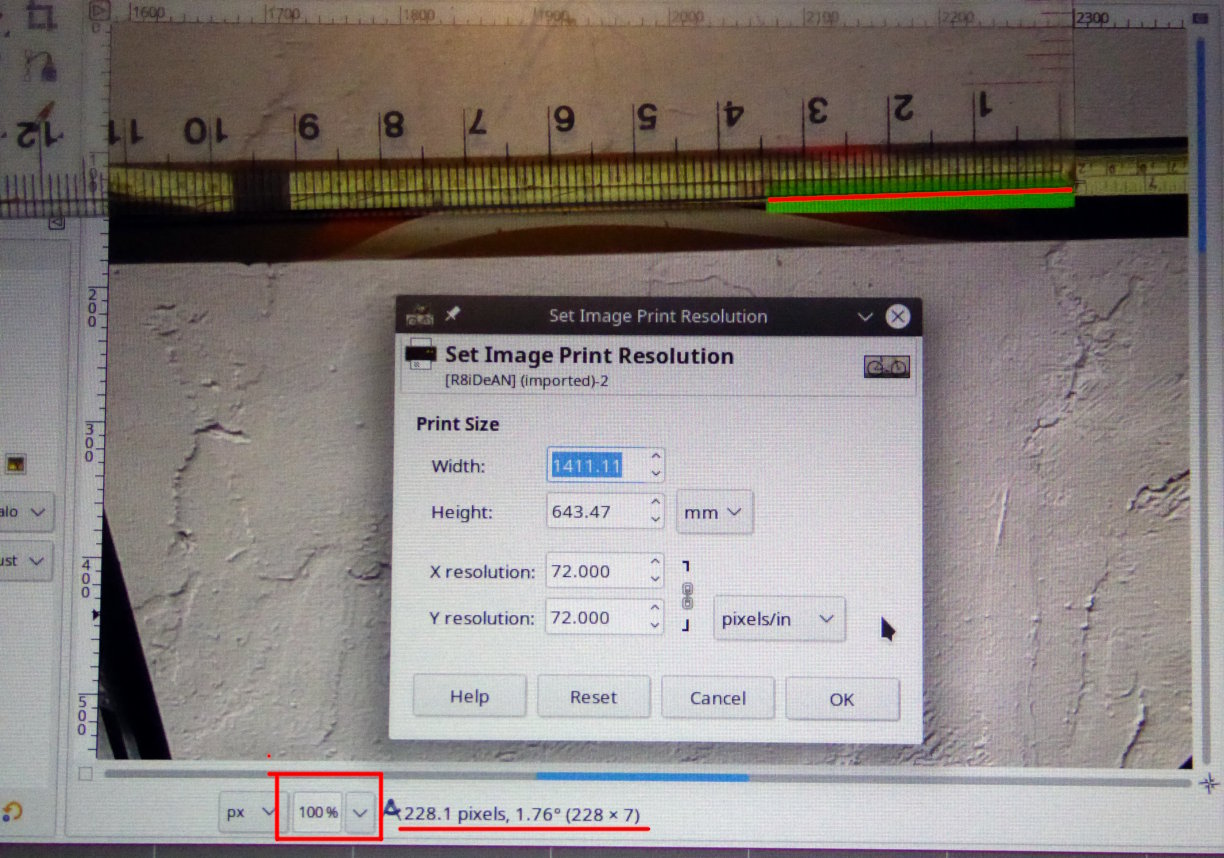Click the orange reset arrow icon in left dock
The width and height of the screenshot is (1224, 858).
(x=11, y=812)
